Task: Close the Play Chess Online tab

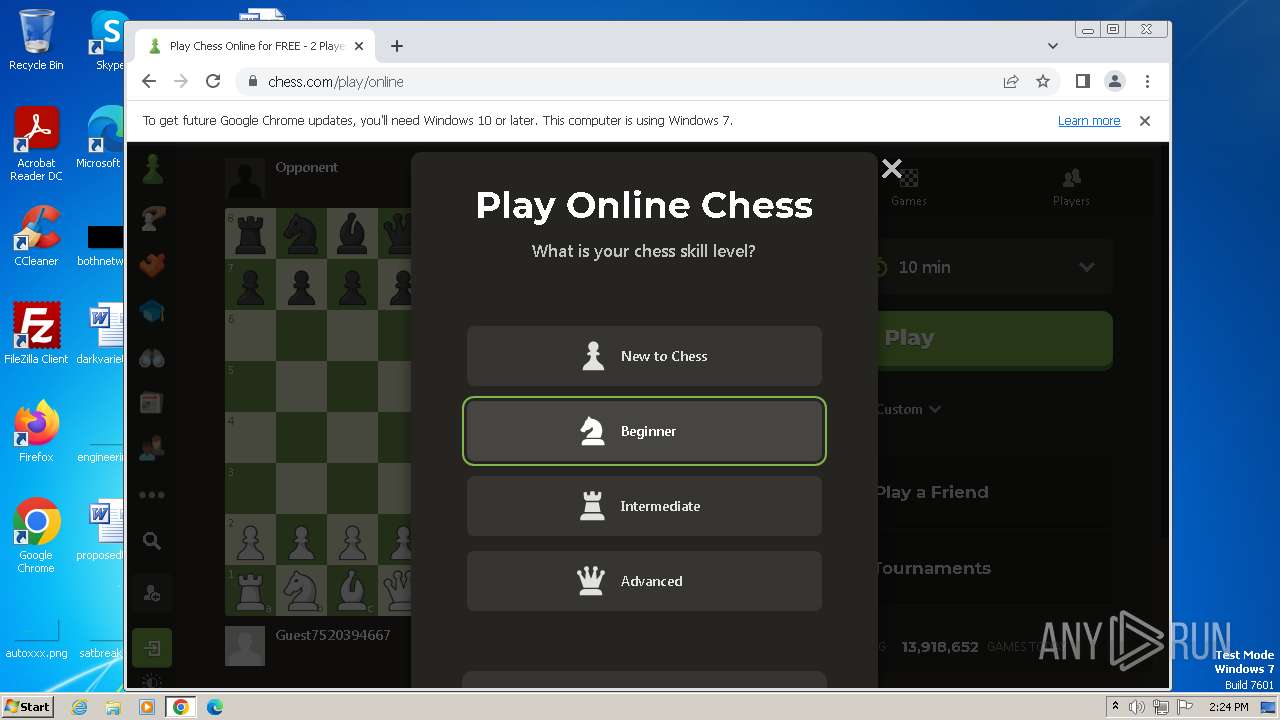Action: pos(359,46)
